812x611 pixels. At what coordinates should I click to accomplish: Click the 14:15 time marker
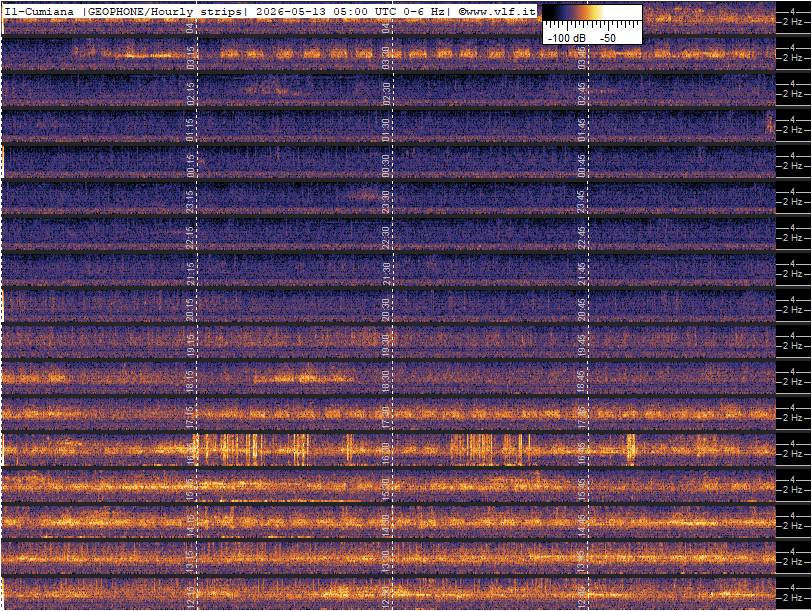click(190, 526)
